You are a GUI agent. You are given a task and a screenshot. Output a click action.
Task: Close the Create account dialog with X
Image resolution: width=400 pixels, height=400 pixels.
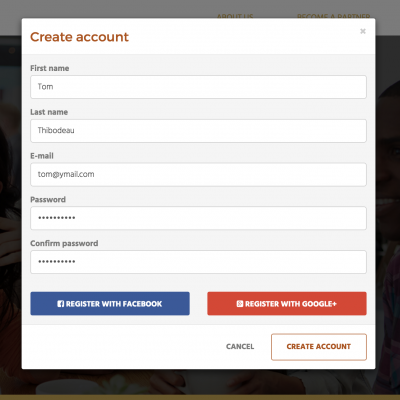(363, 31)
